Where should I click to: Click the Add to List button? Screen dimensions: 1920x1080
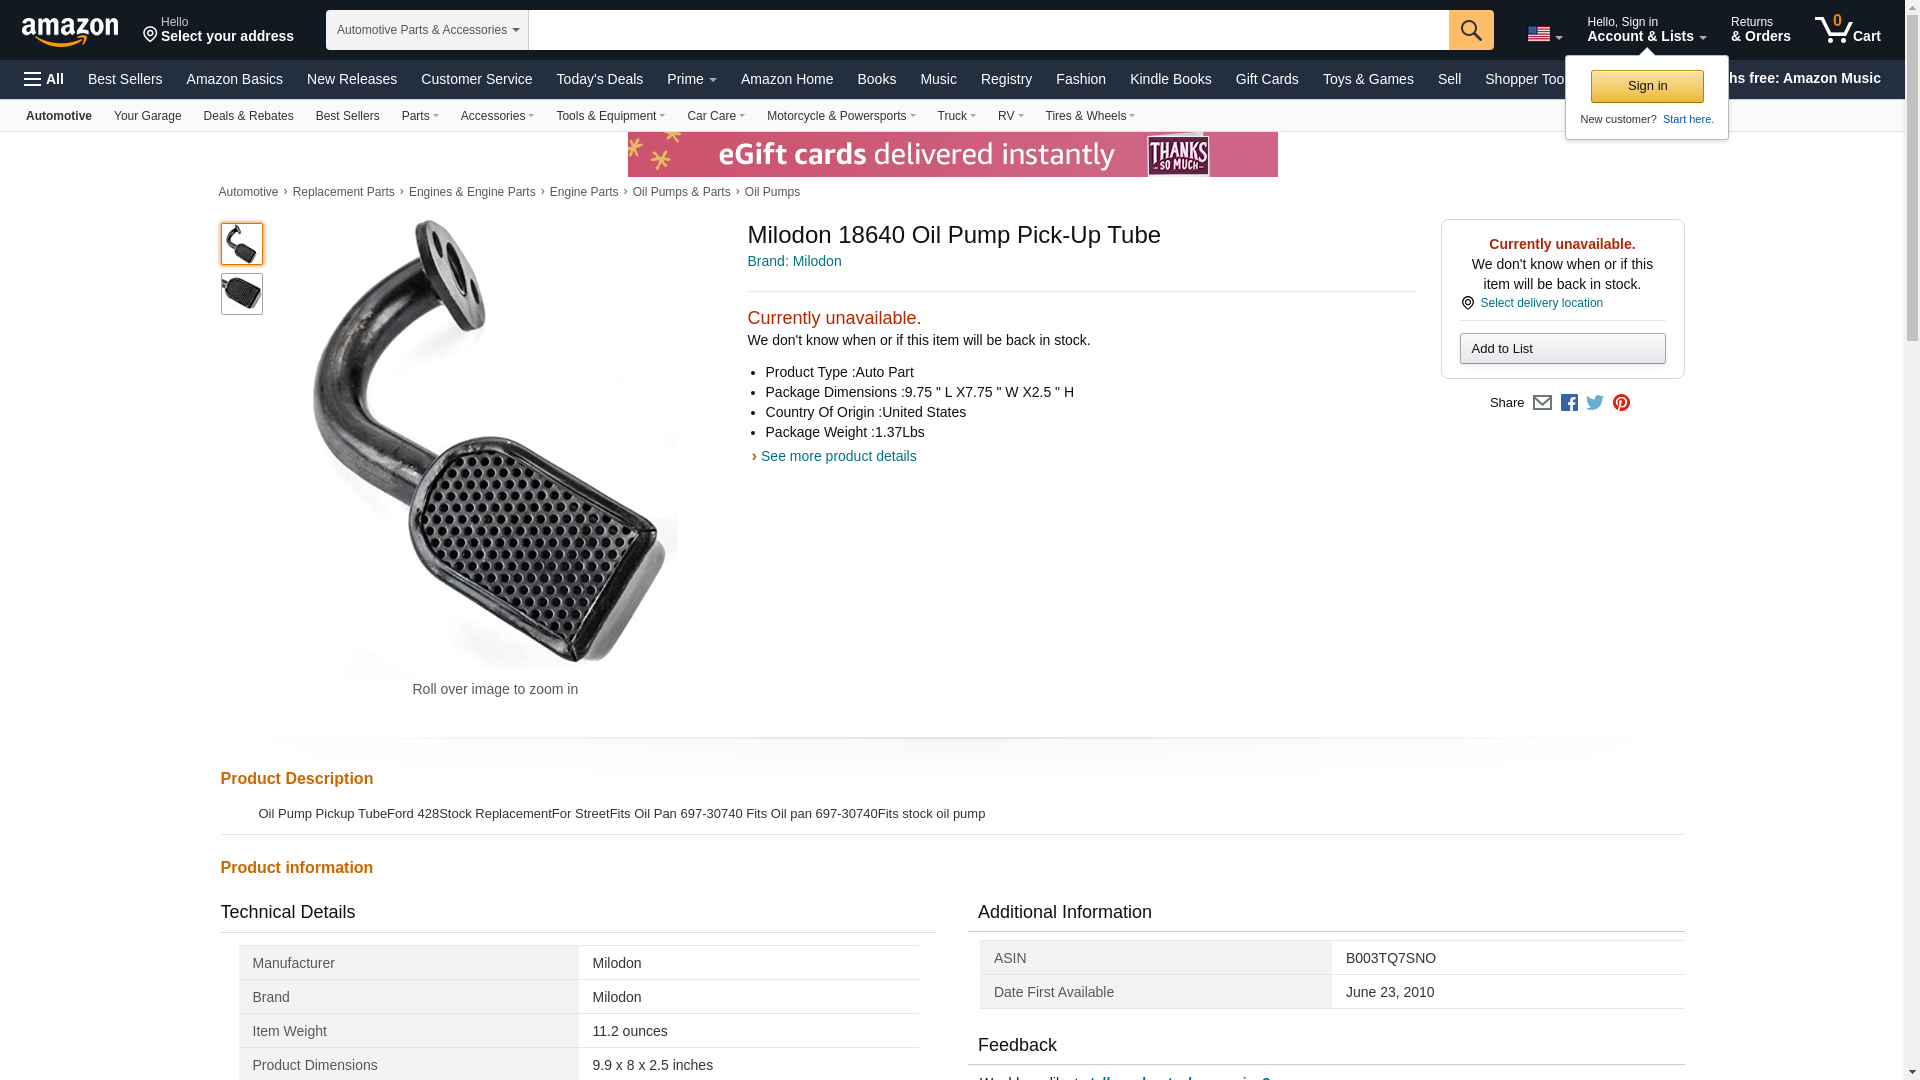click(1562, 349)
